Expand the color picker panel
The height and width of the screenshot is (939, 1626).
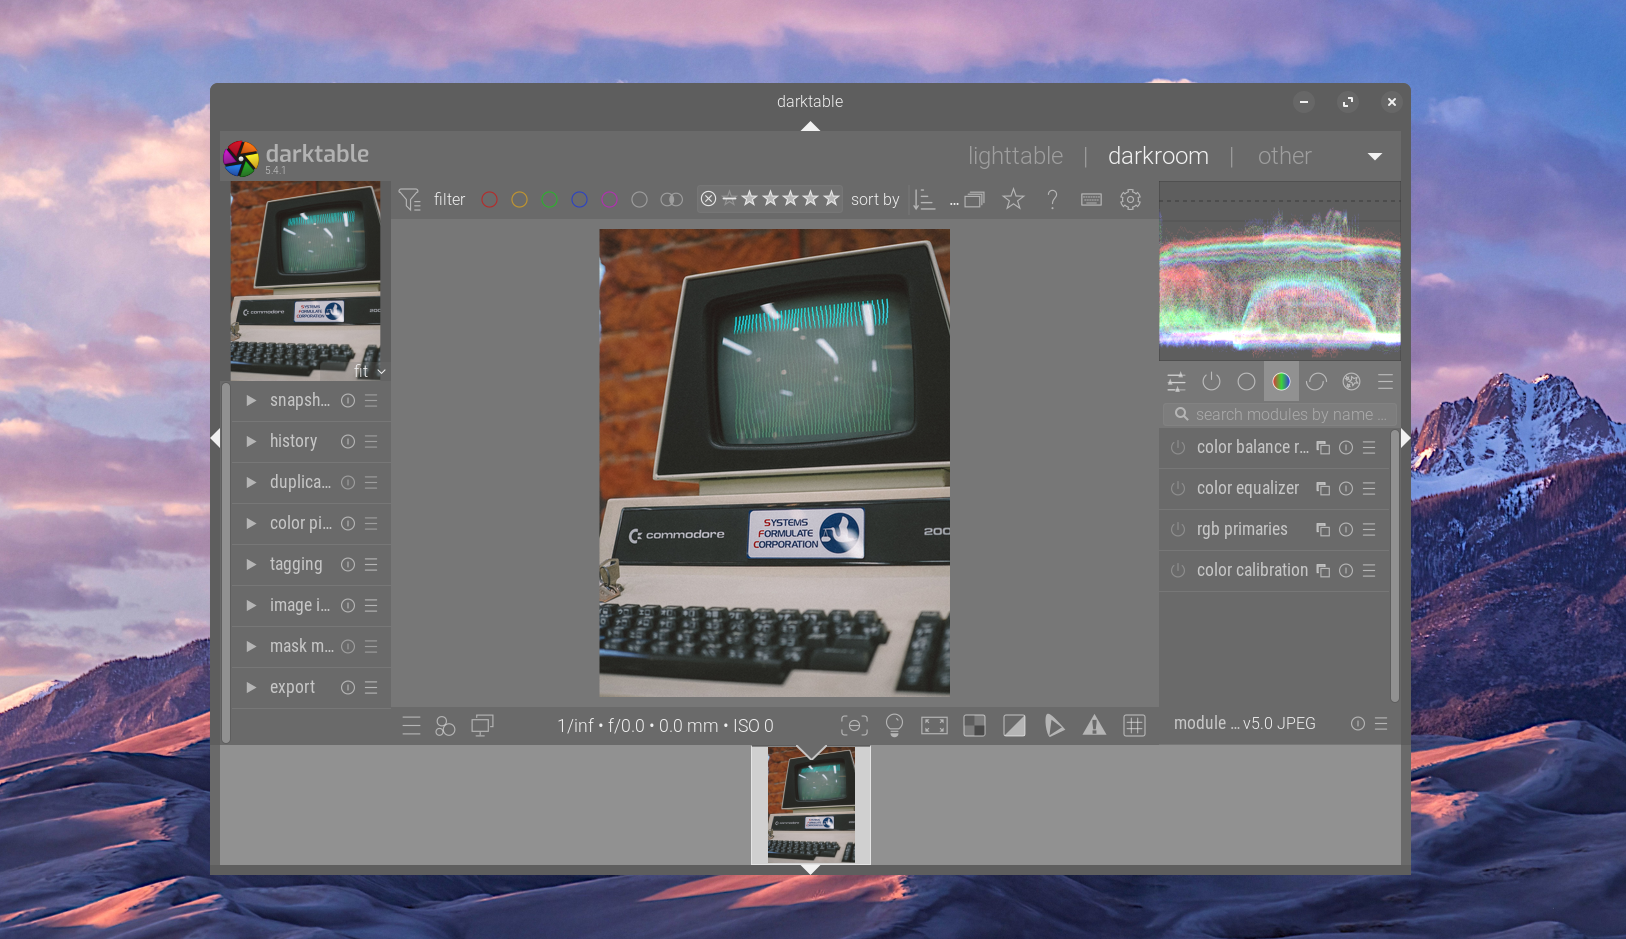pos(251,523)
